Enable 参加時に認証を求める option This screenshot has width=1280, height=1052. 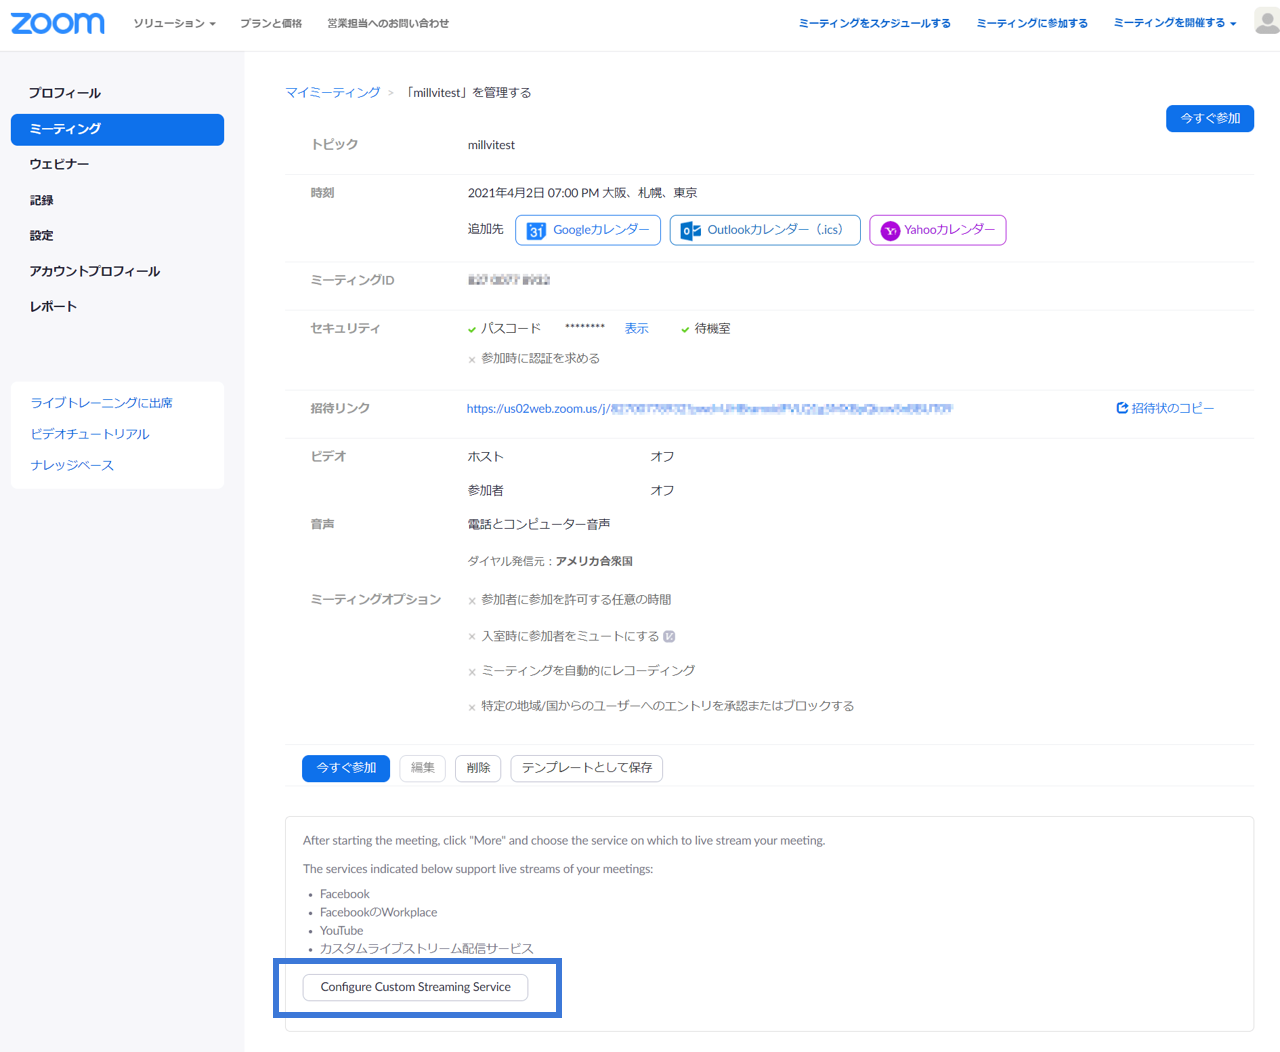(x=471, y=358)
